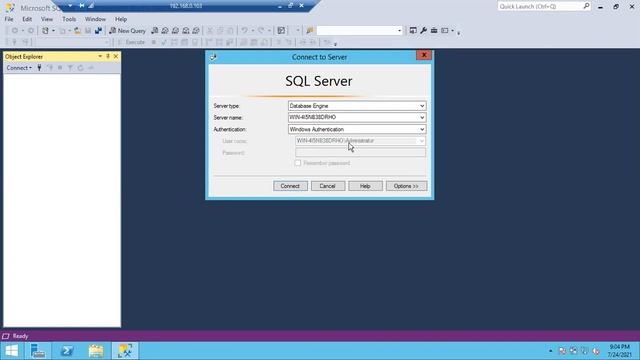This screenshot has height=360, width=640.
Task: Click the Ready status bar text
Action: [x=20, y=336]
